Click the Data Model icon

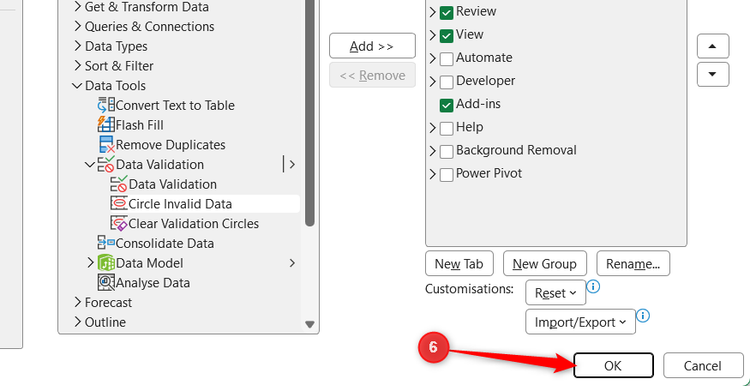pos(106,263)
